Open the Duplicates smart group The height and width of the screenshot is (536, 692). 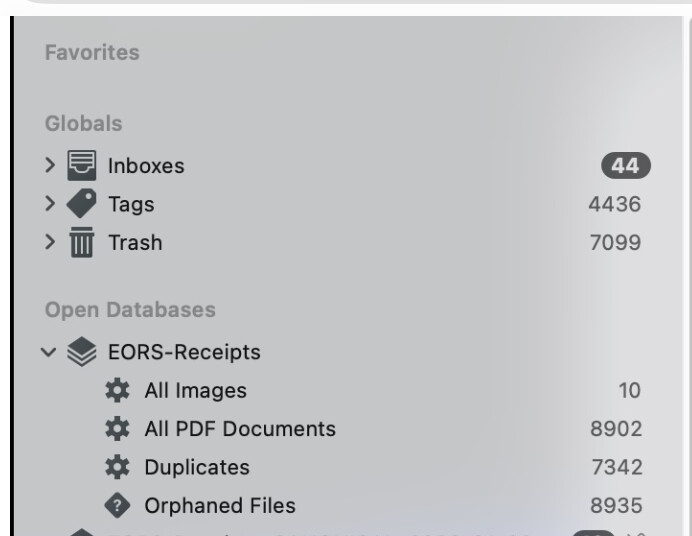[x=197, y=467]
